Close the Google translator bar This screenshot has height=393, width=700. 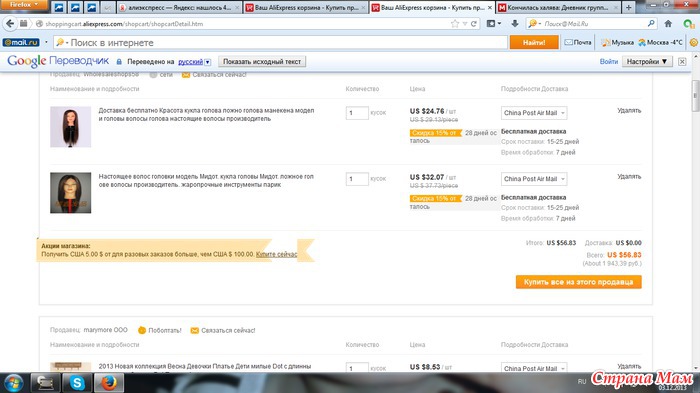[682, 62]
